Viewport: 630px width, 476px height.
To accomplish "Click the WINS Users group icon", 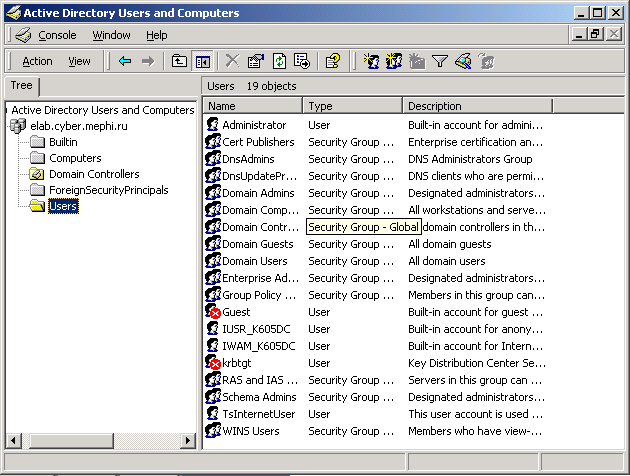I will coord(213,431).
